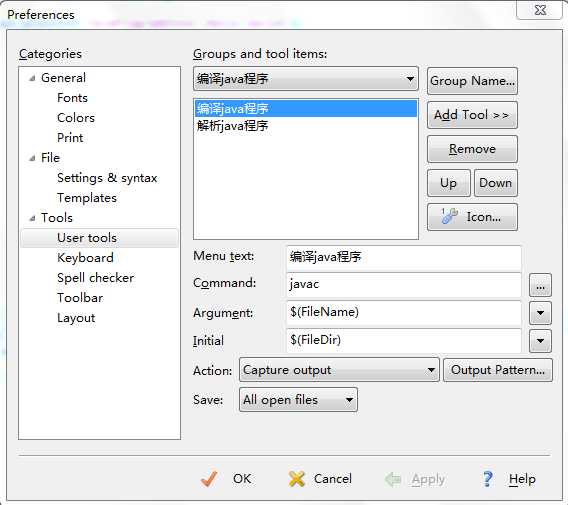Close the Preferences dialog
Image resolution: width=568 pixels, height=505 pixels.
point(540,10)
